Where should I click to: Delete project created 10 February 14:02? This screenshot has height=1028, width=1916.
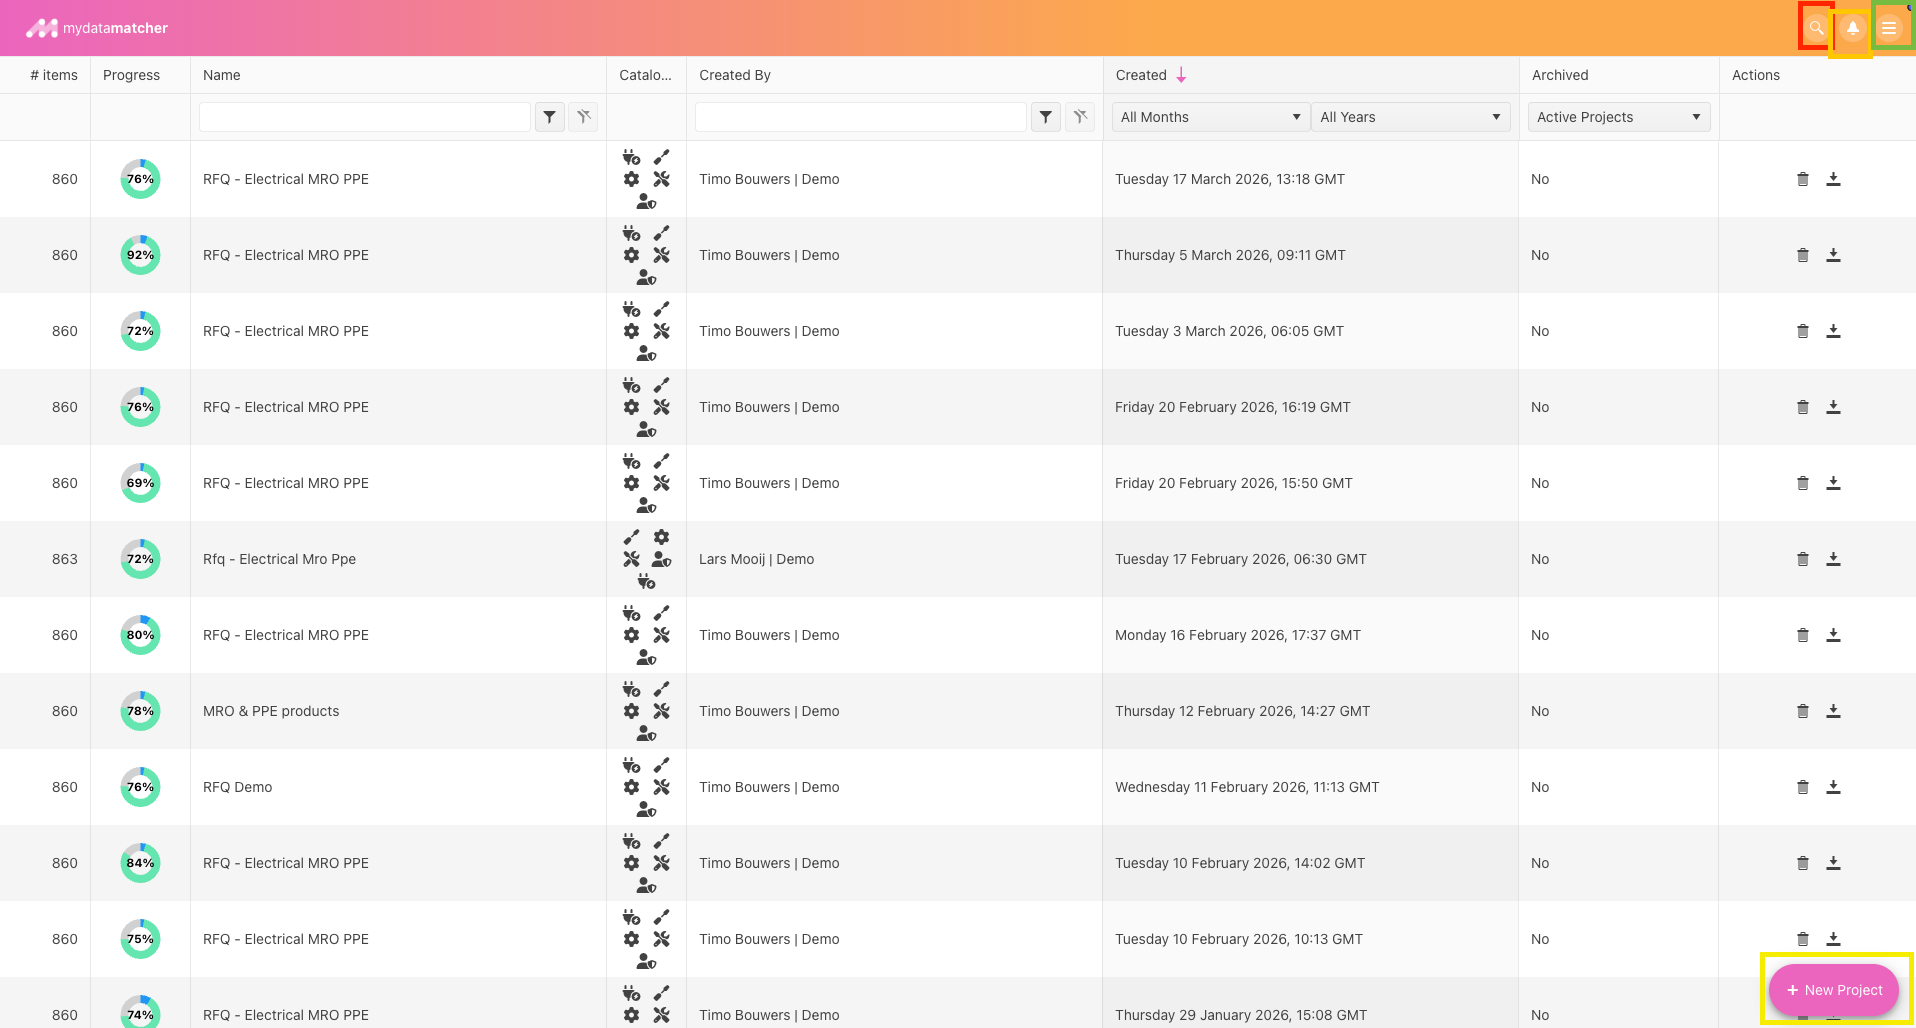[x=1803, y=863]
